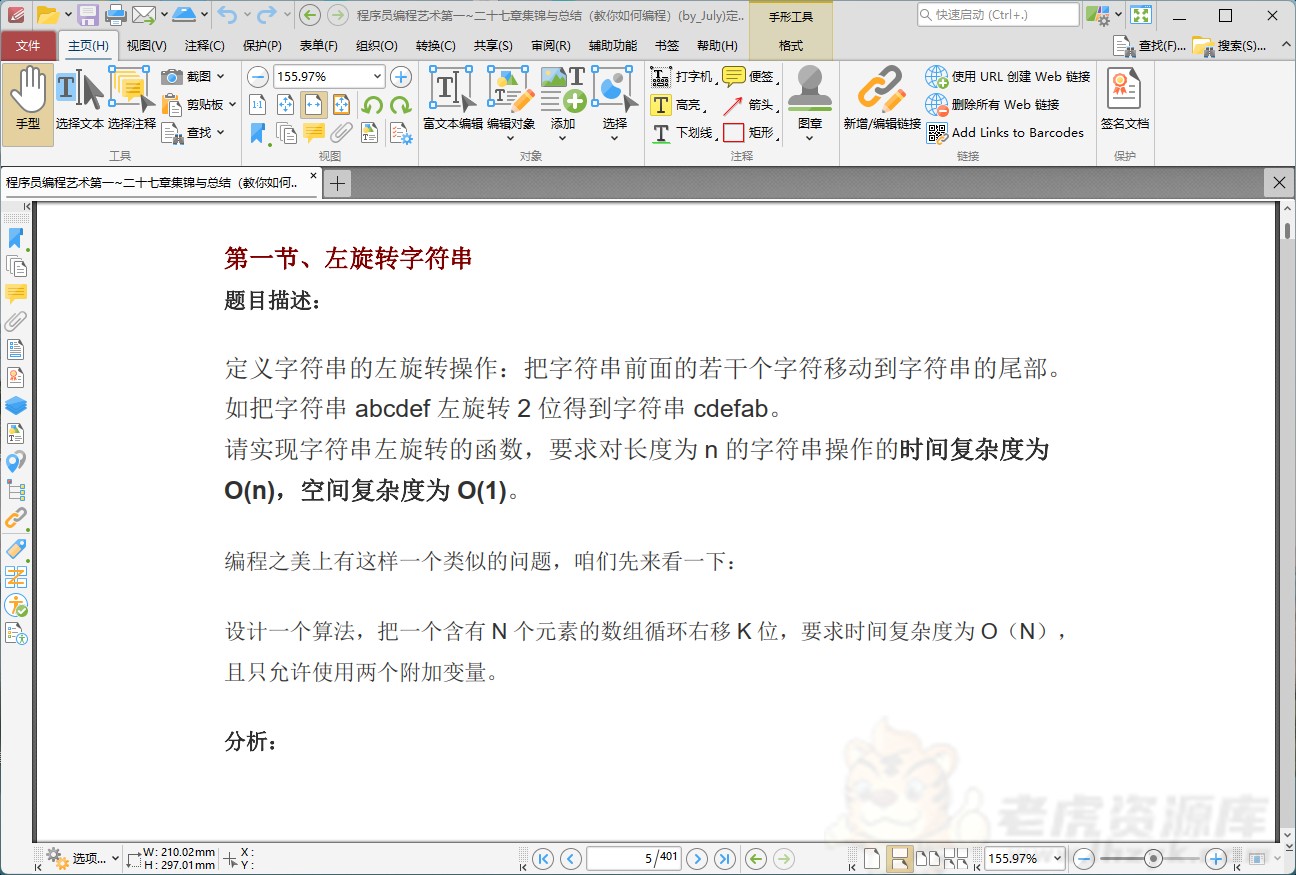Toggle continuous page layout in status bar
1296x875 pixels.
click(899, 859)
